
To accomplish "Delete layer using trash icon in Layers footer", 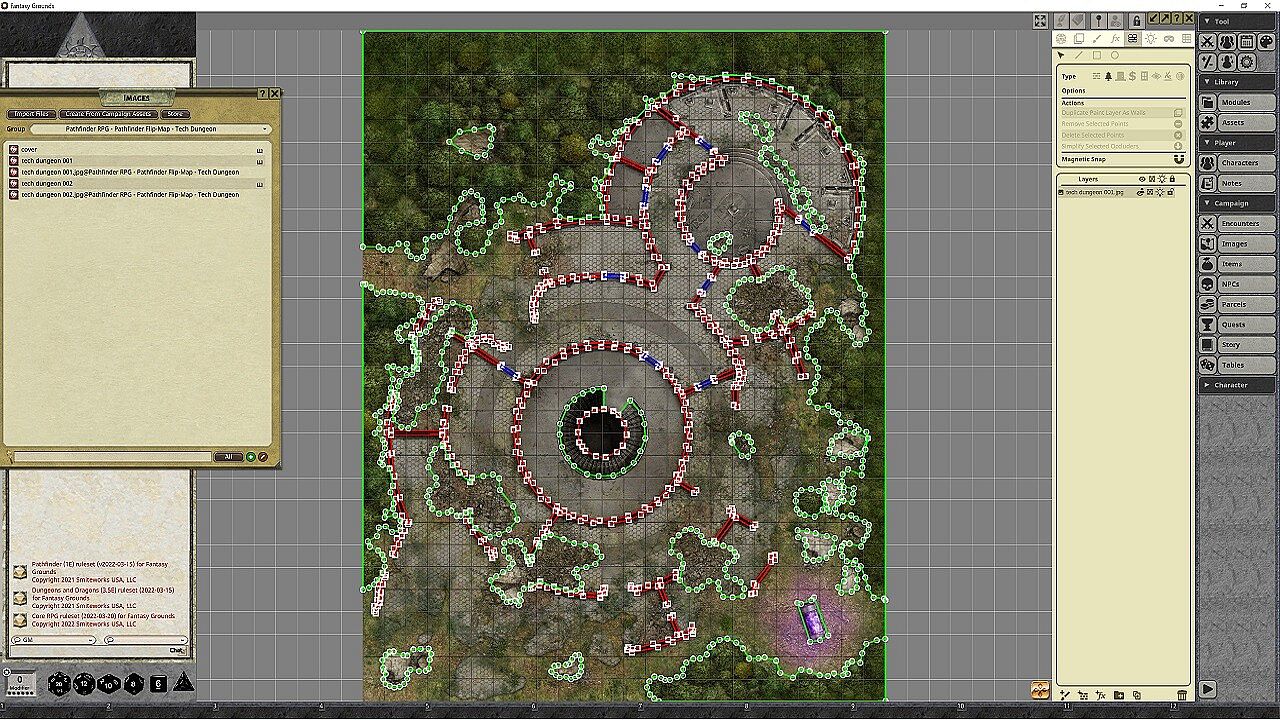I will pyautogui.click(x=1182, y=695).
